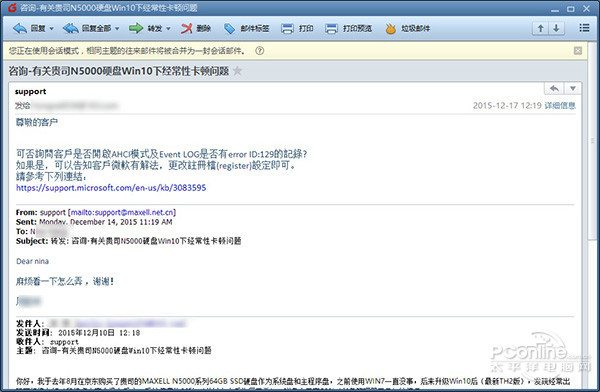This screenshot has height=392, width=600.
Task: Click the Foxmail logo in title bar
Action: 12,7
